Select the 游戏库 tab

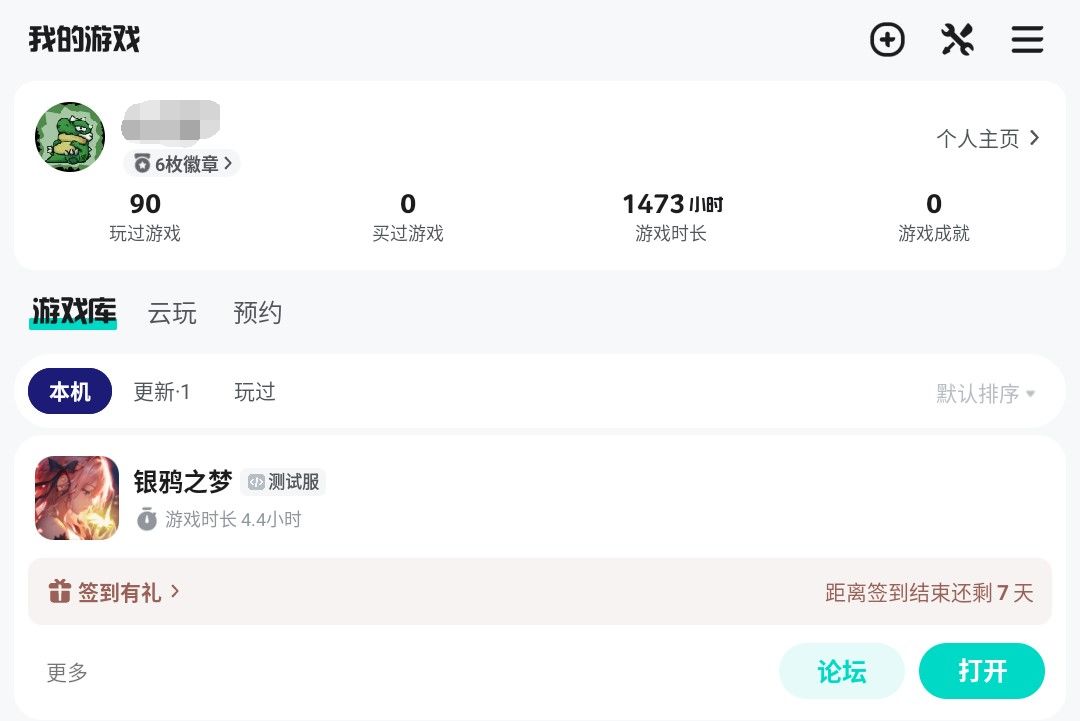(73, 313)
